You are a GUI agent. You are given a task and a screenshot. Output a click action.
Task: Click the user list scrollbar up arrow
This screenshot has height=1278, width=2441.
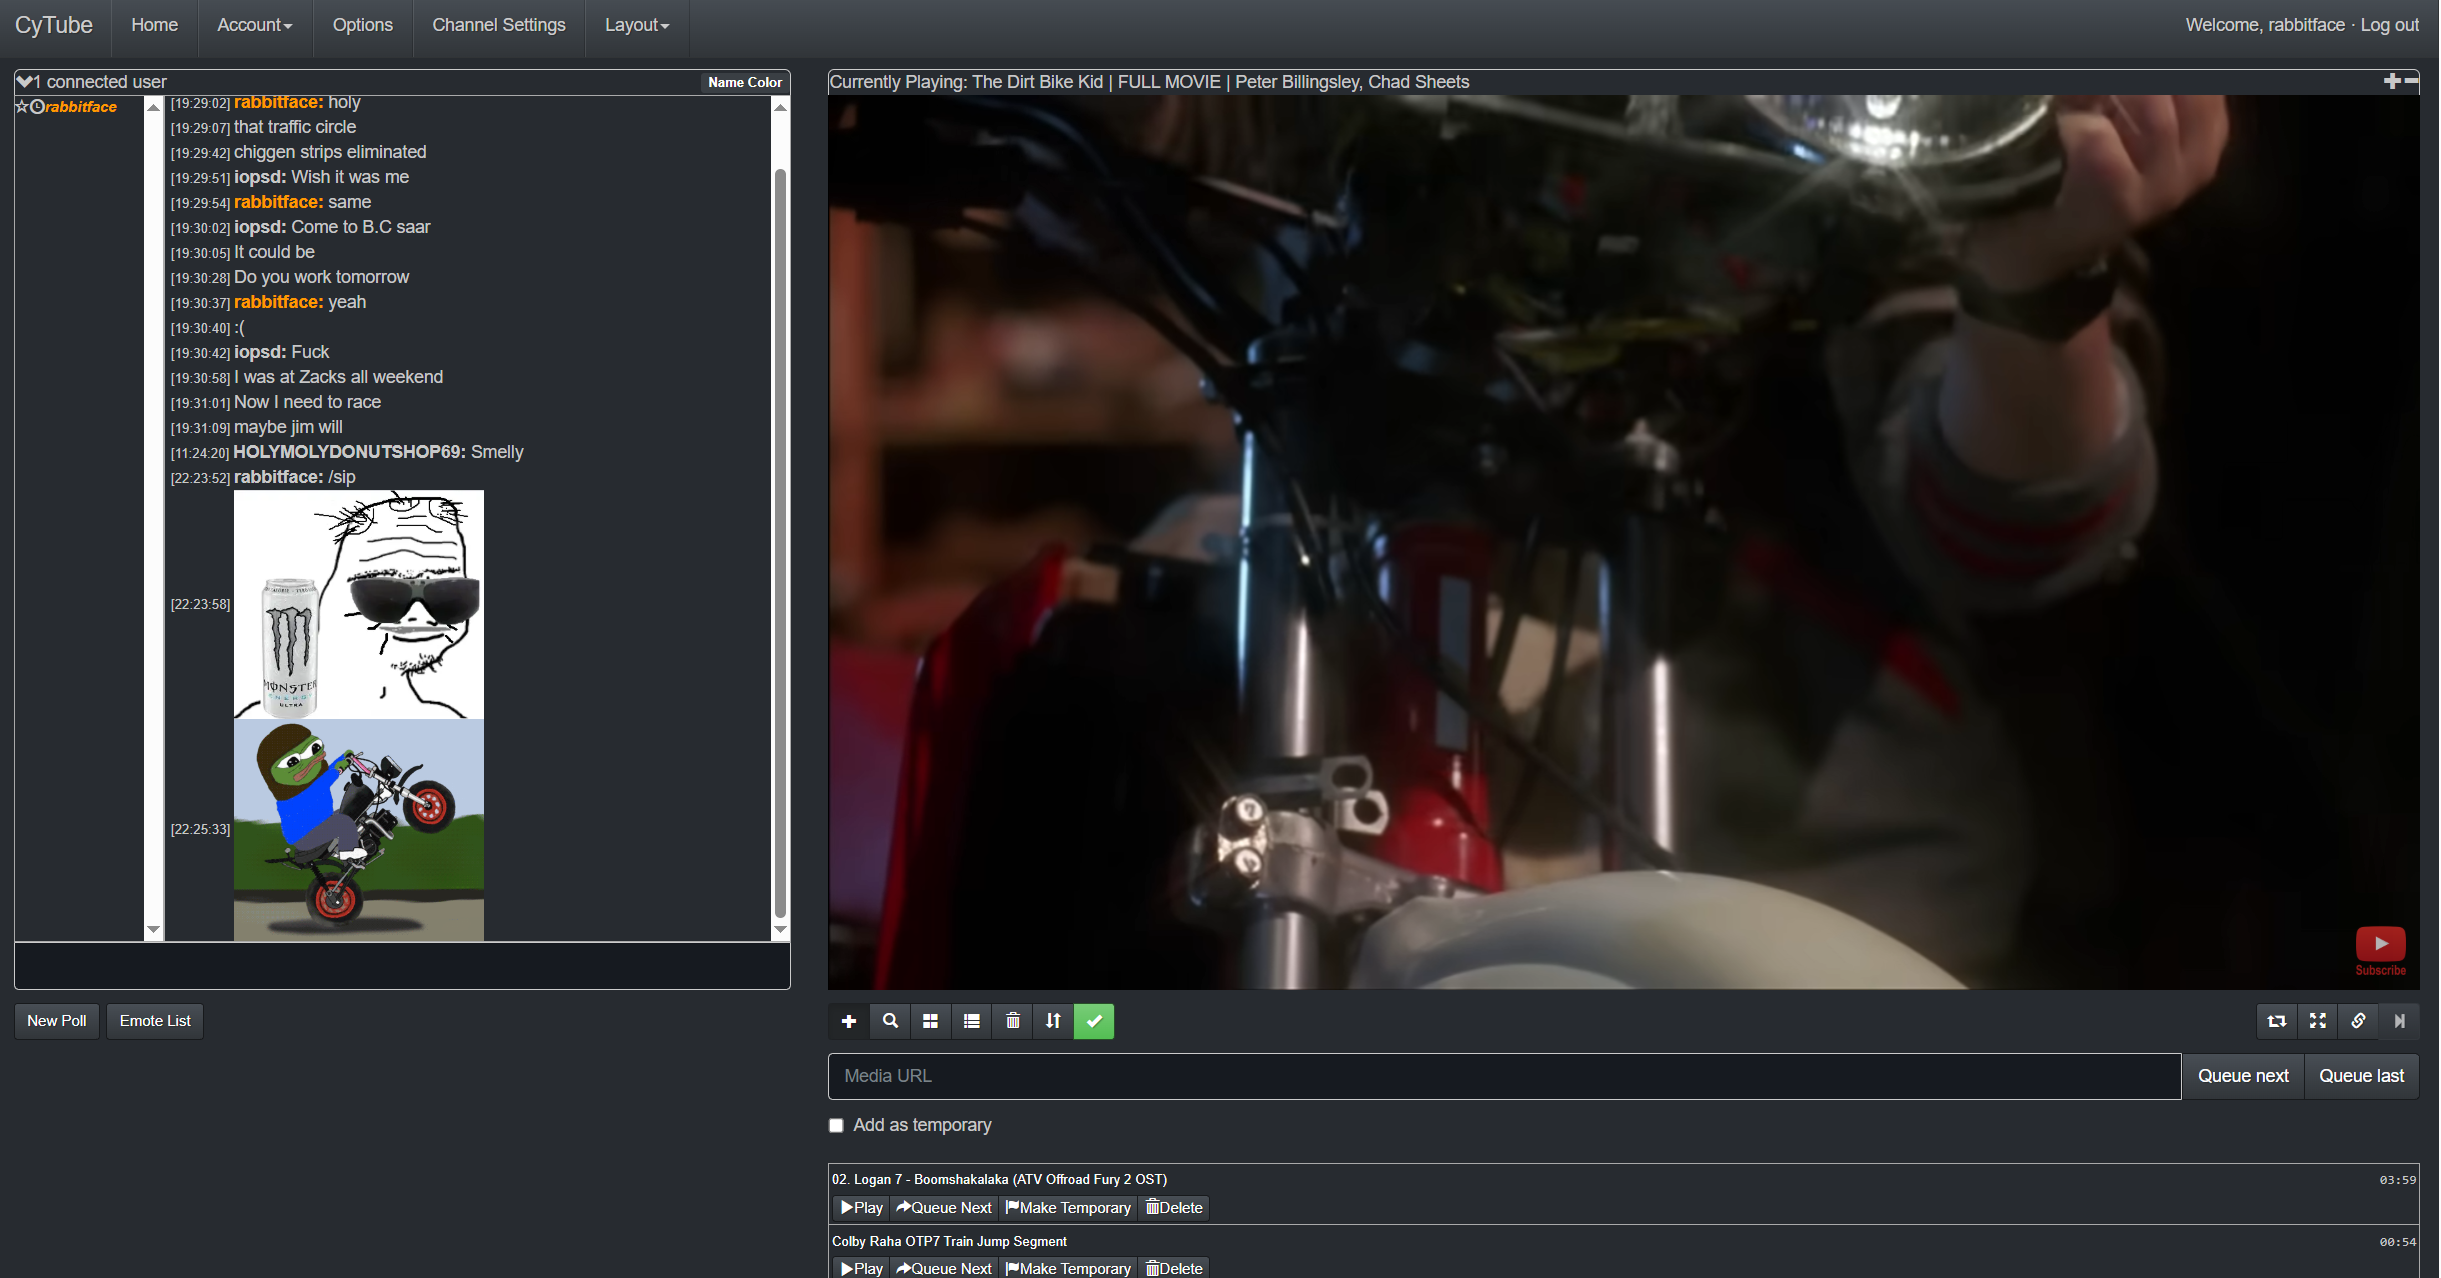[153, 106]
